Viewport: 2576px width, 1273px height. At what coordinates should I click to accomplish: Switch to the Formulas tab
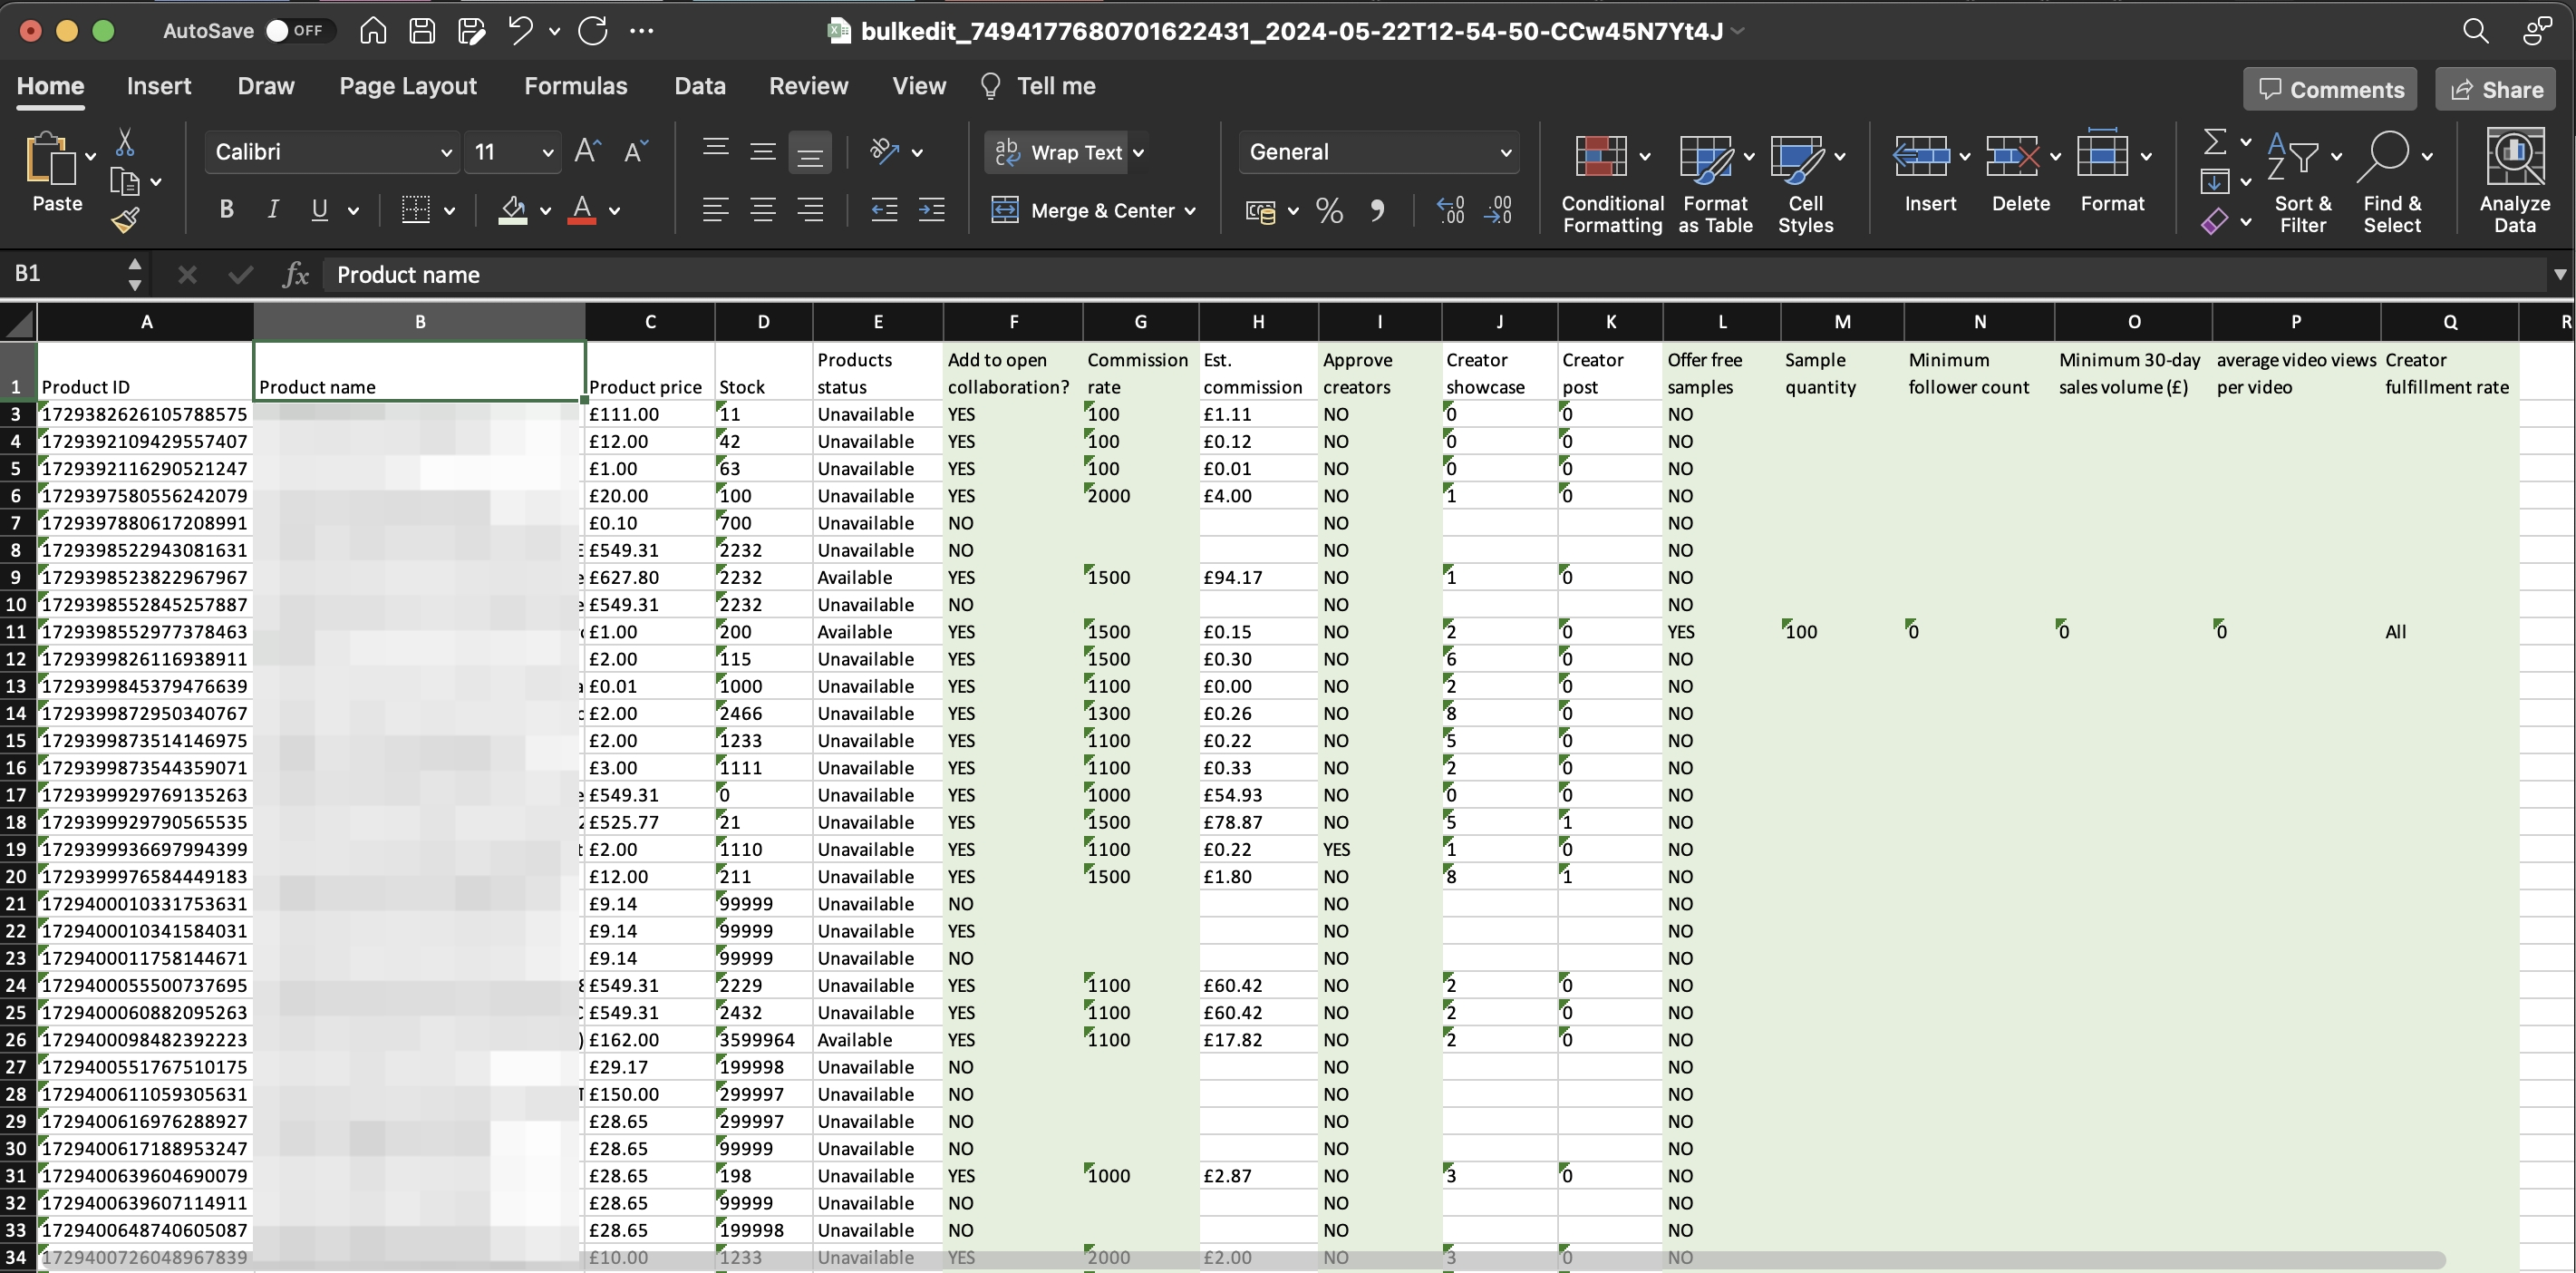[x=575, y=86]
